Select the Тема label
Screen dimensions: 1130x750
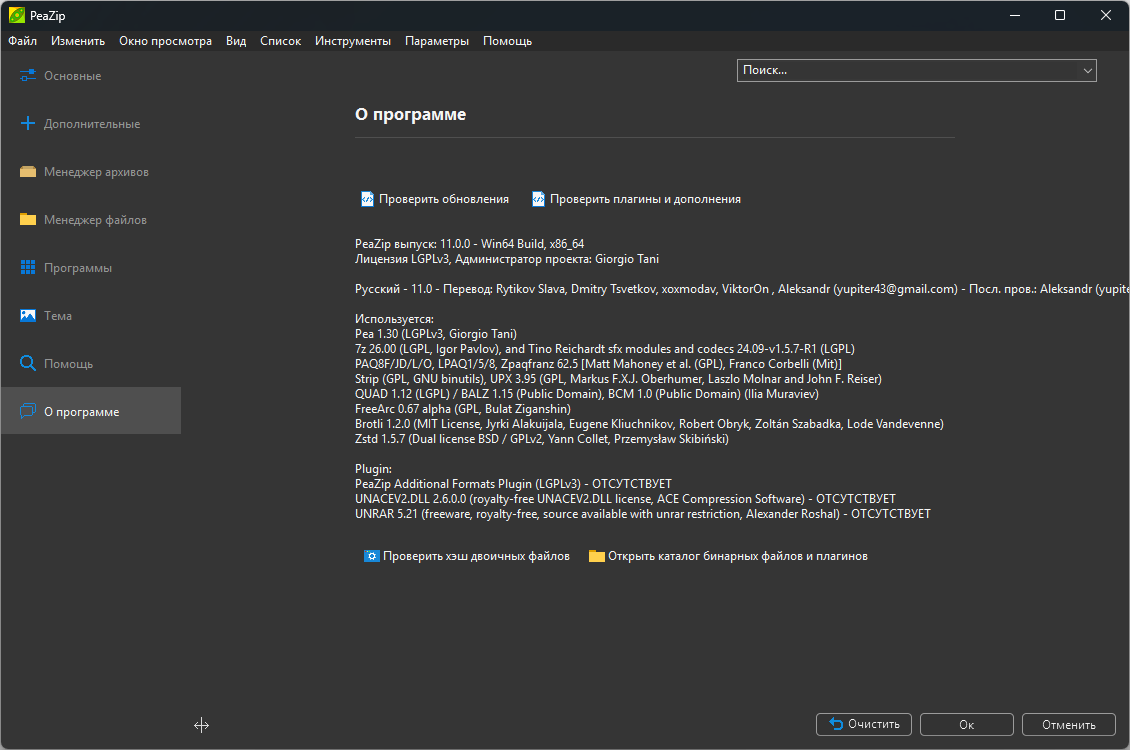[x=58, y=316]
